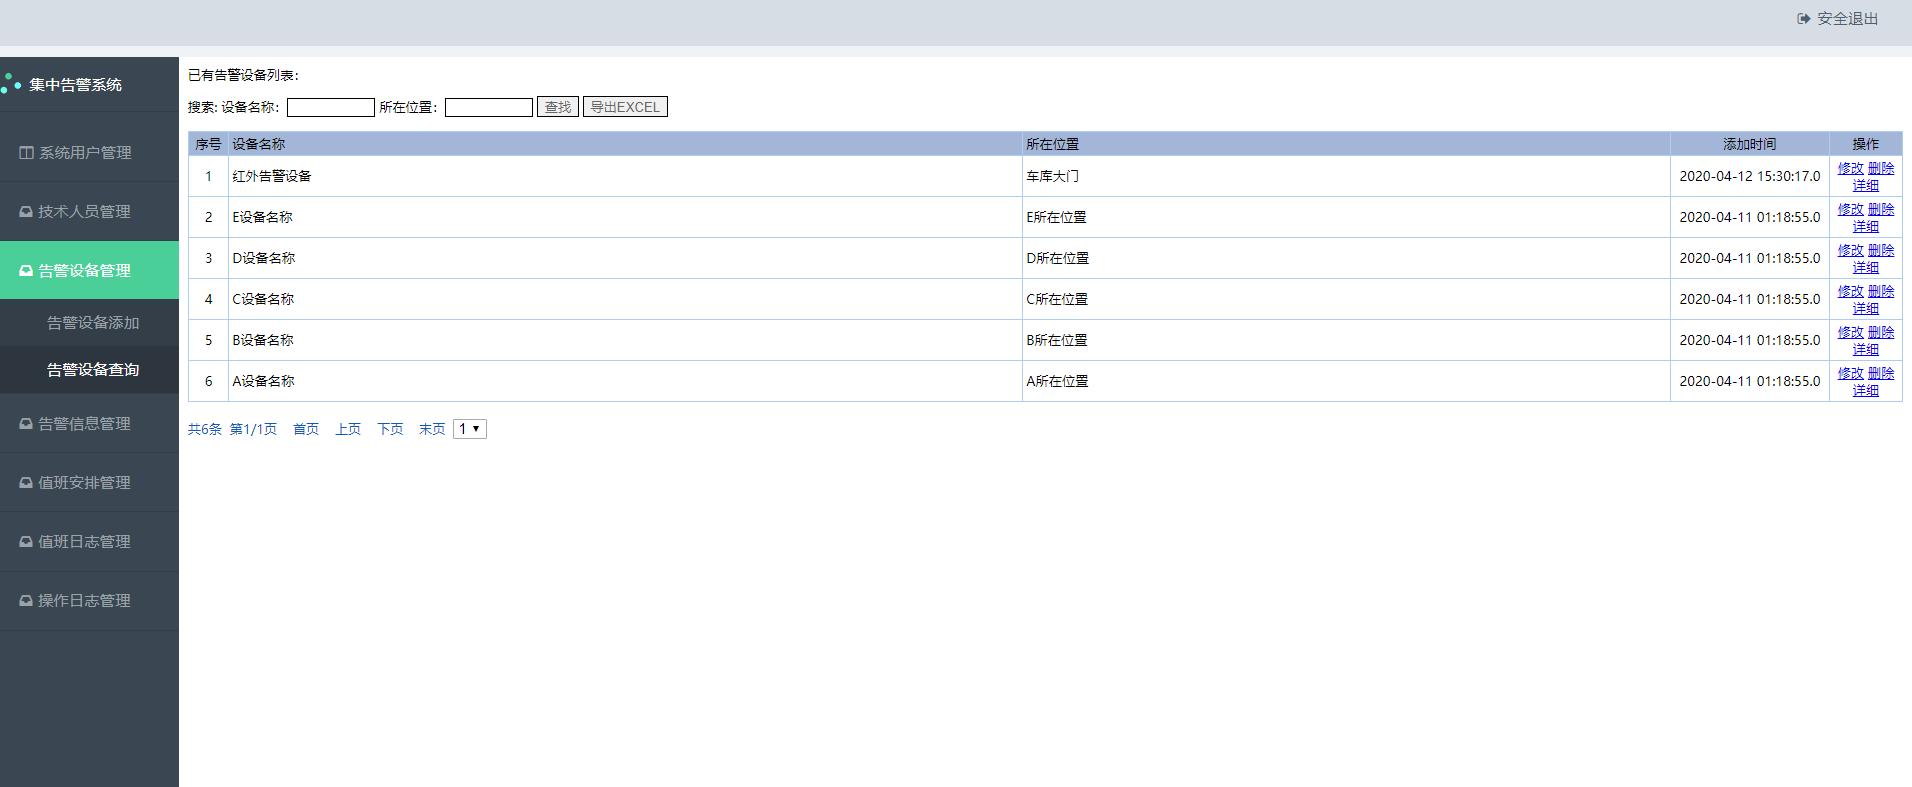Click the 查找 search button

[x=558, y=107]
